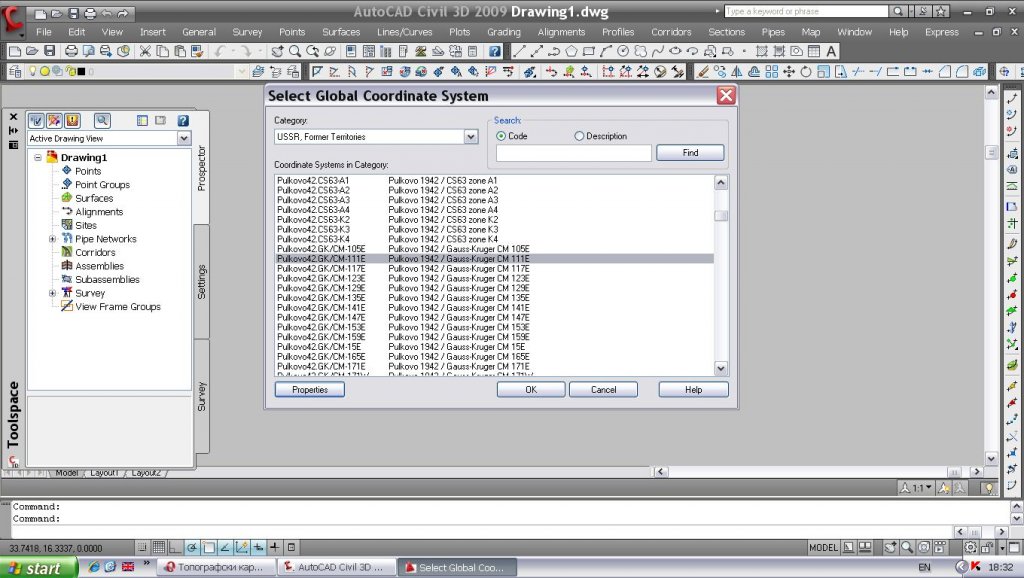
Task: Click the layer color swatch in the layer toolbar
Action: 80,72
